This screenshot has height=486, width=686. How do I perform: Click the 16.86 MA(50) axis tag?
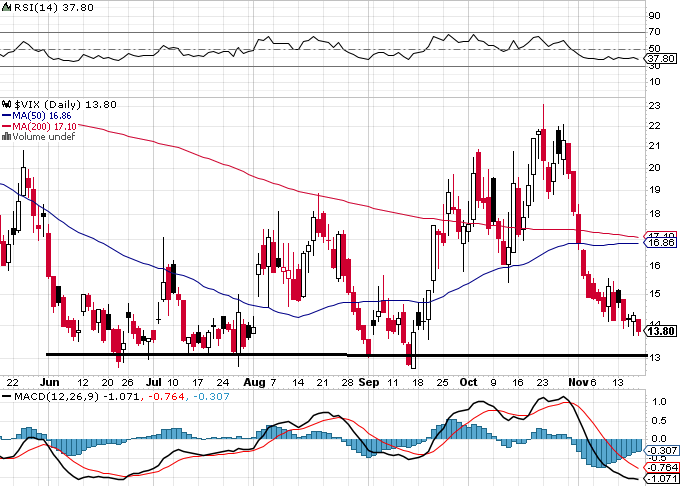[x=661, y=243]
